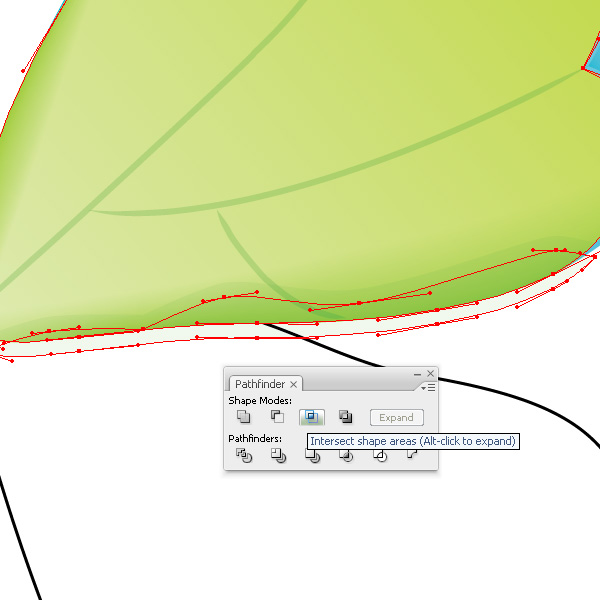Click the Merge pathfinder icon
The image size is (600, 600).
click(x=312, y=456)
